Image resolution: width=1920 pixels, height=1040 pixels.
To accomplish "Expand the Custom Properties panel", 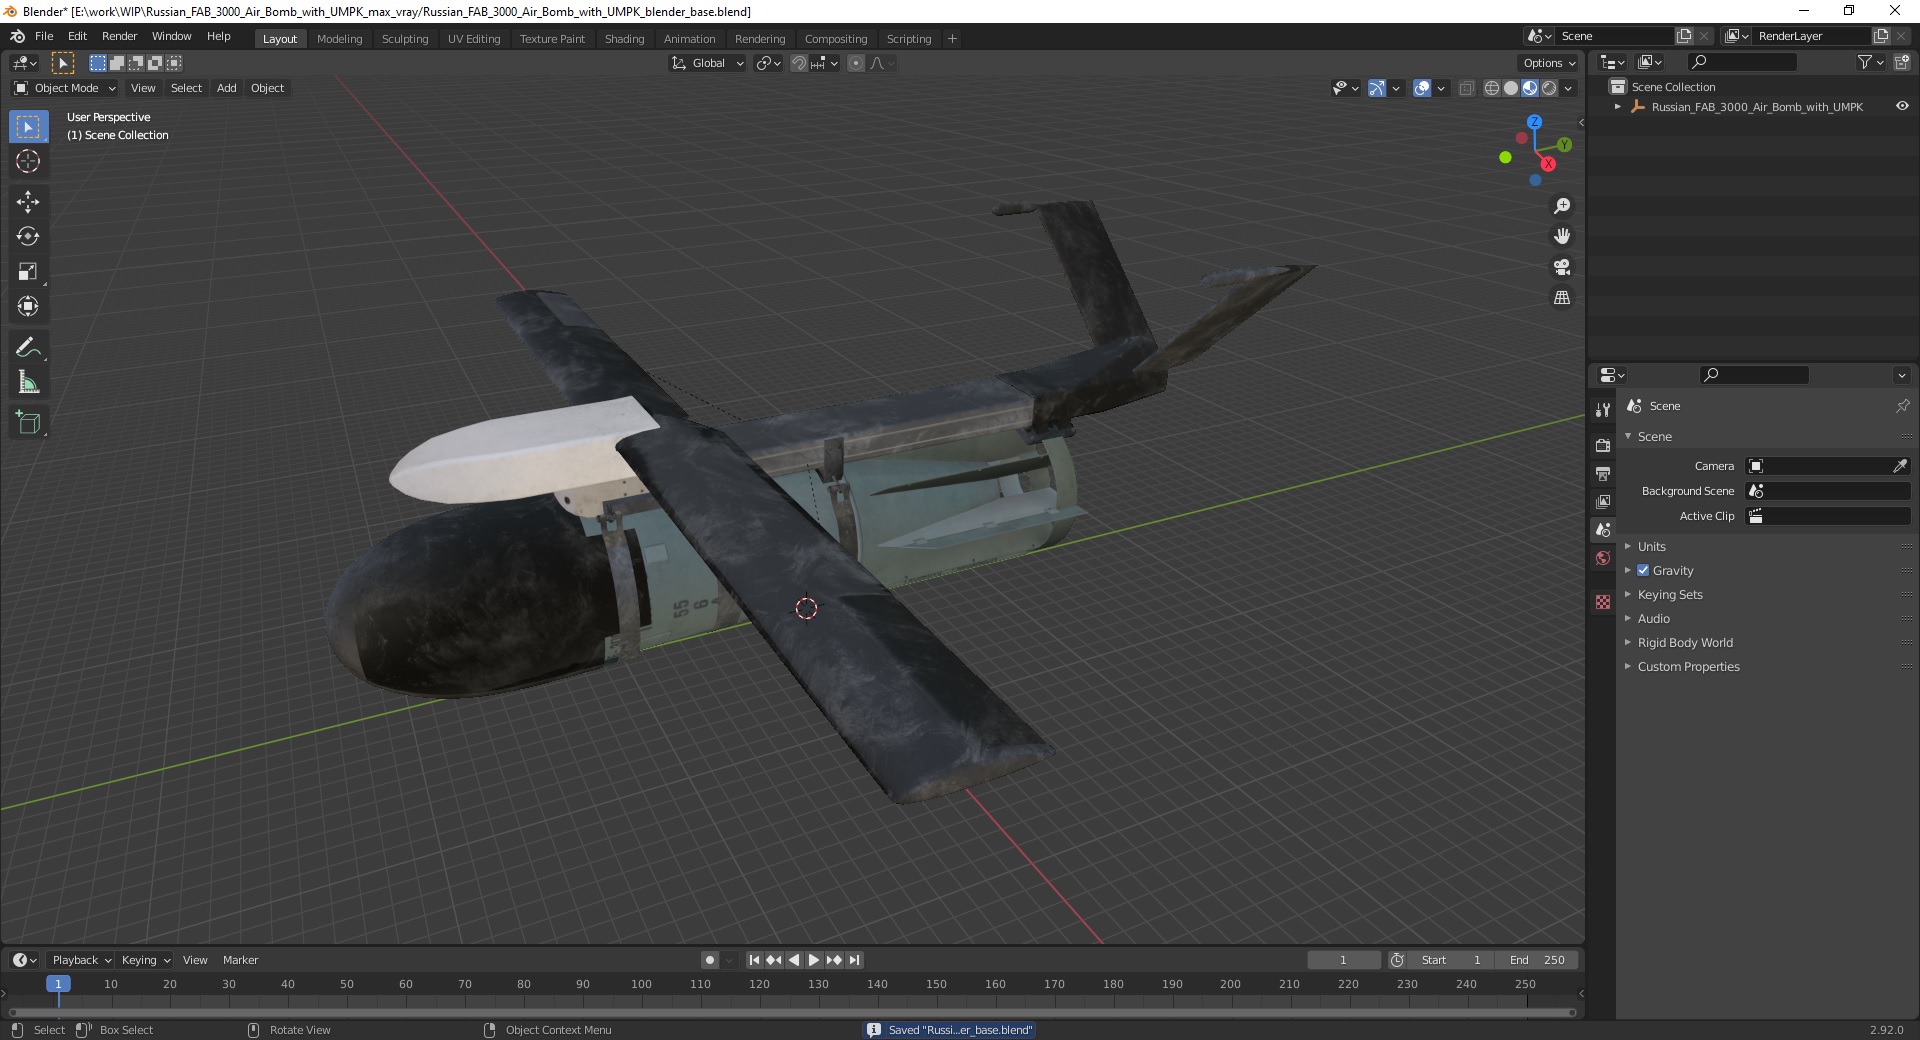I will (1688, 666).
